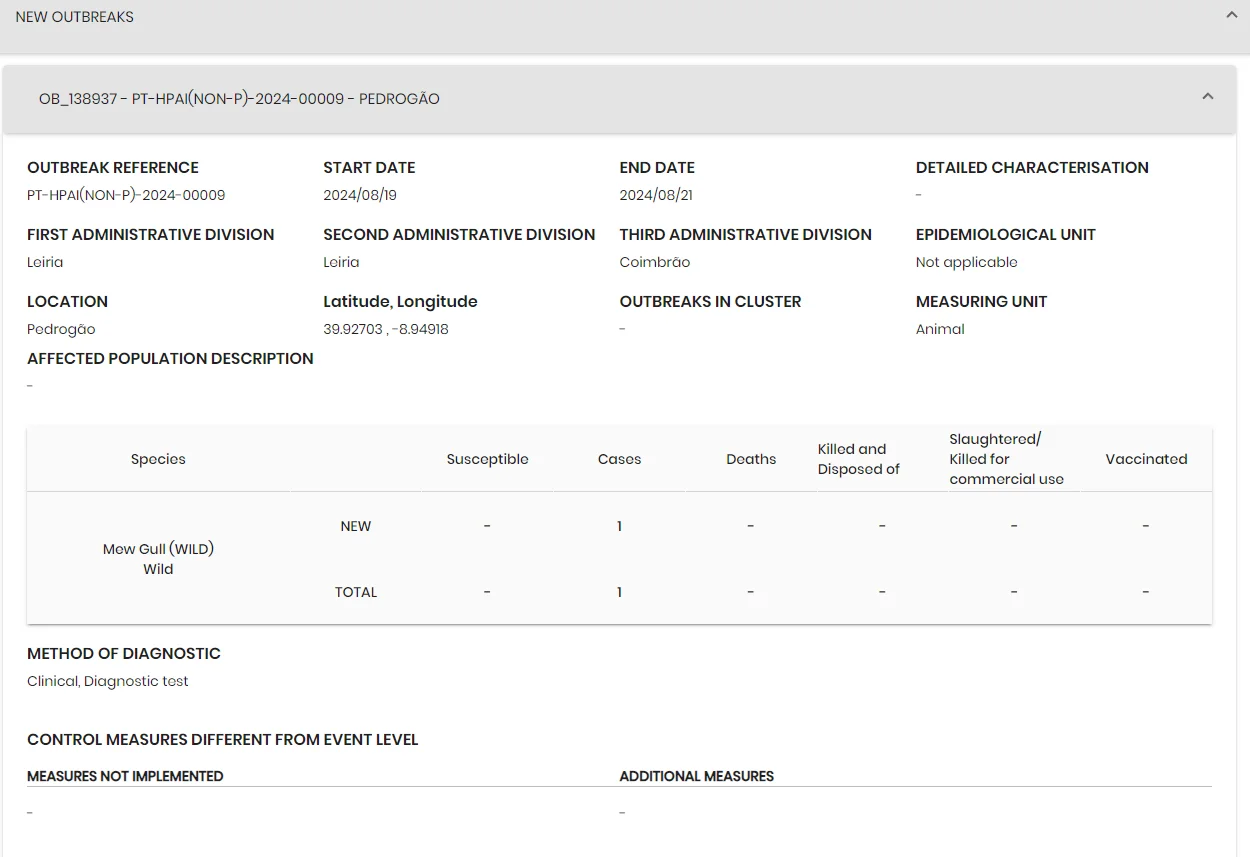The image size is (1250, 857).
Task: Click the Pedrogão location value
Action: [61, 329]
